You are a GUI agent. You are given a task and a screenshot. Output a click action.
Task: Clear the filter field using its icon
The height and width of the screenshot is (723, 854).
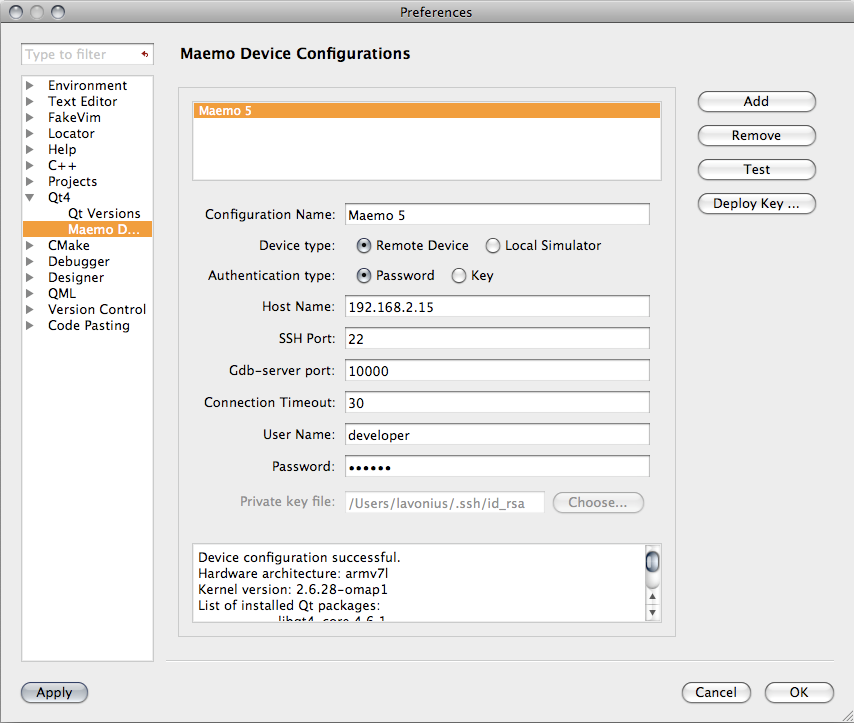click(145, 55)
